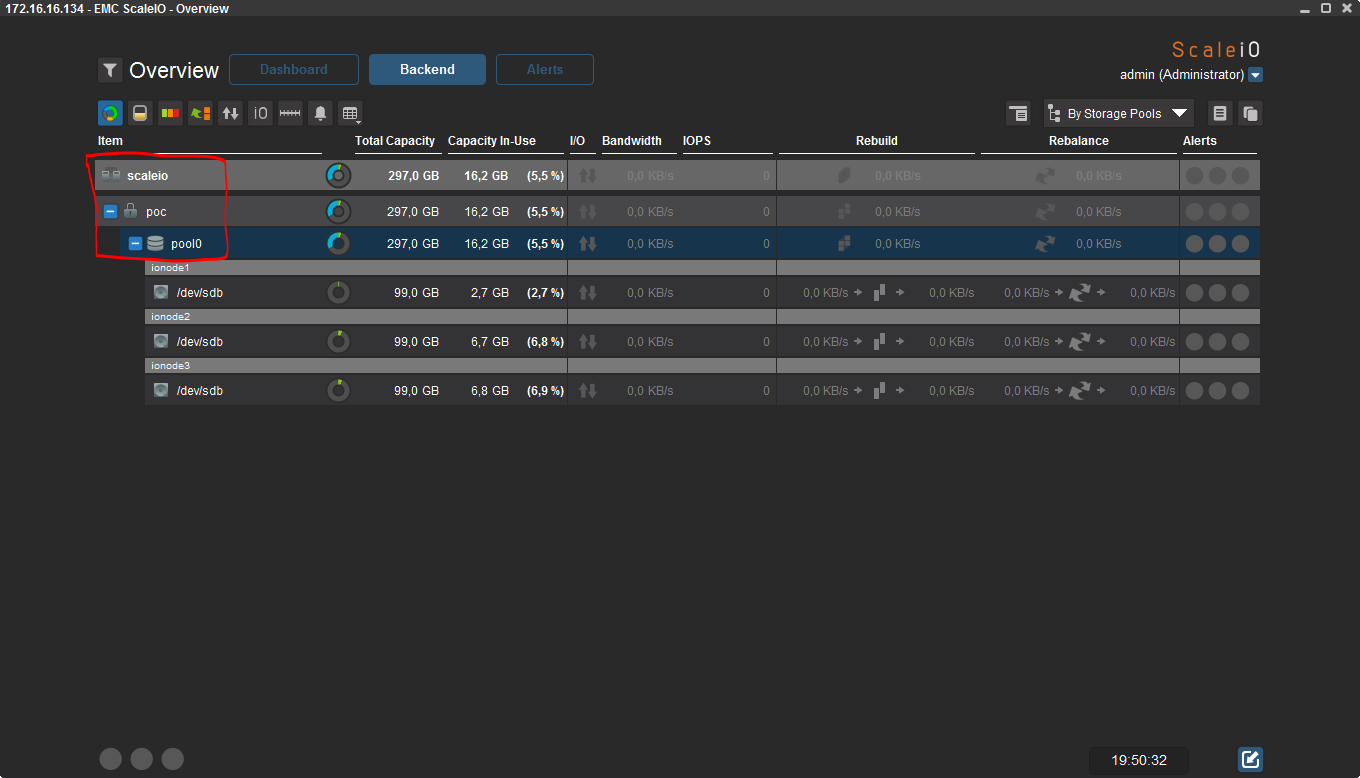The height and width of the screenshot is (778, 1360).
Task: Collapse the poc protection domain
Action: pos(111,212)
